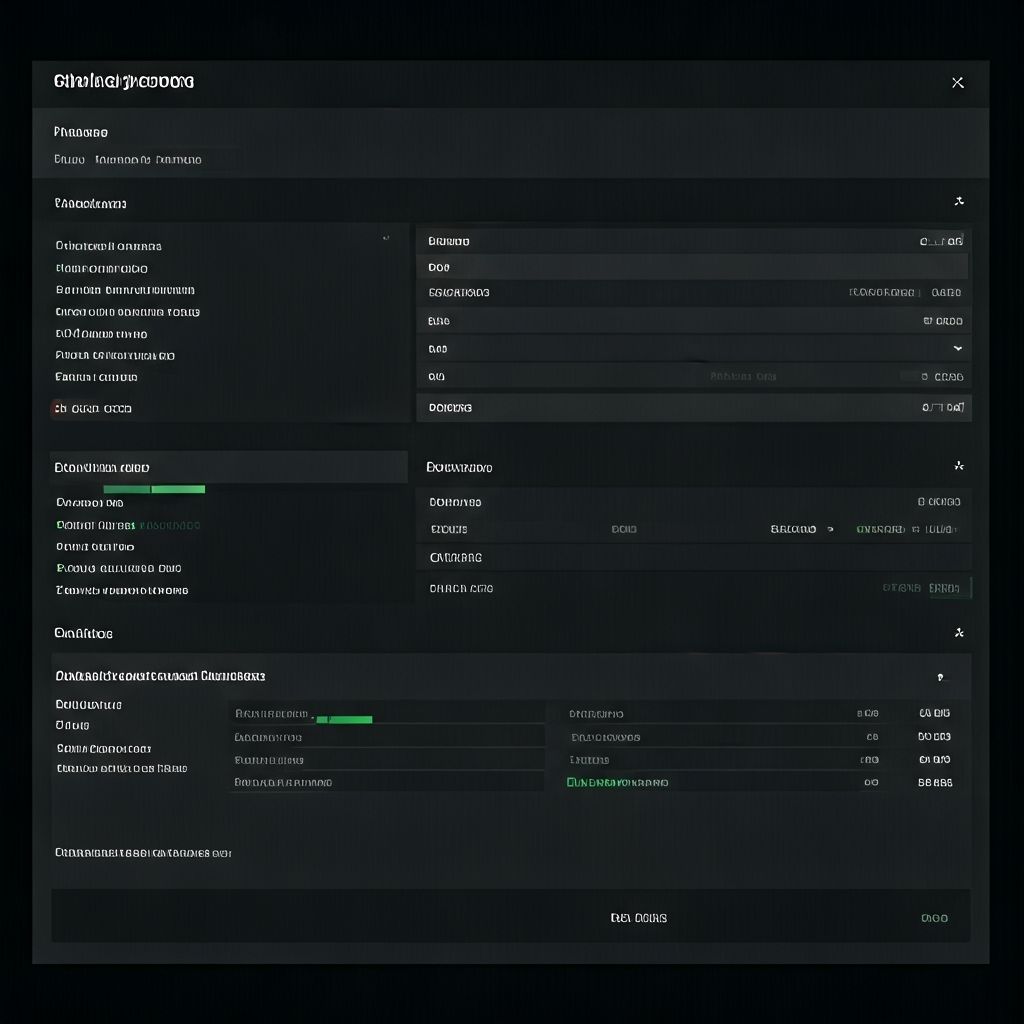Click the small icon in the bottom table header

pyautogui.click(x=939, y=678)
